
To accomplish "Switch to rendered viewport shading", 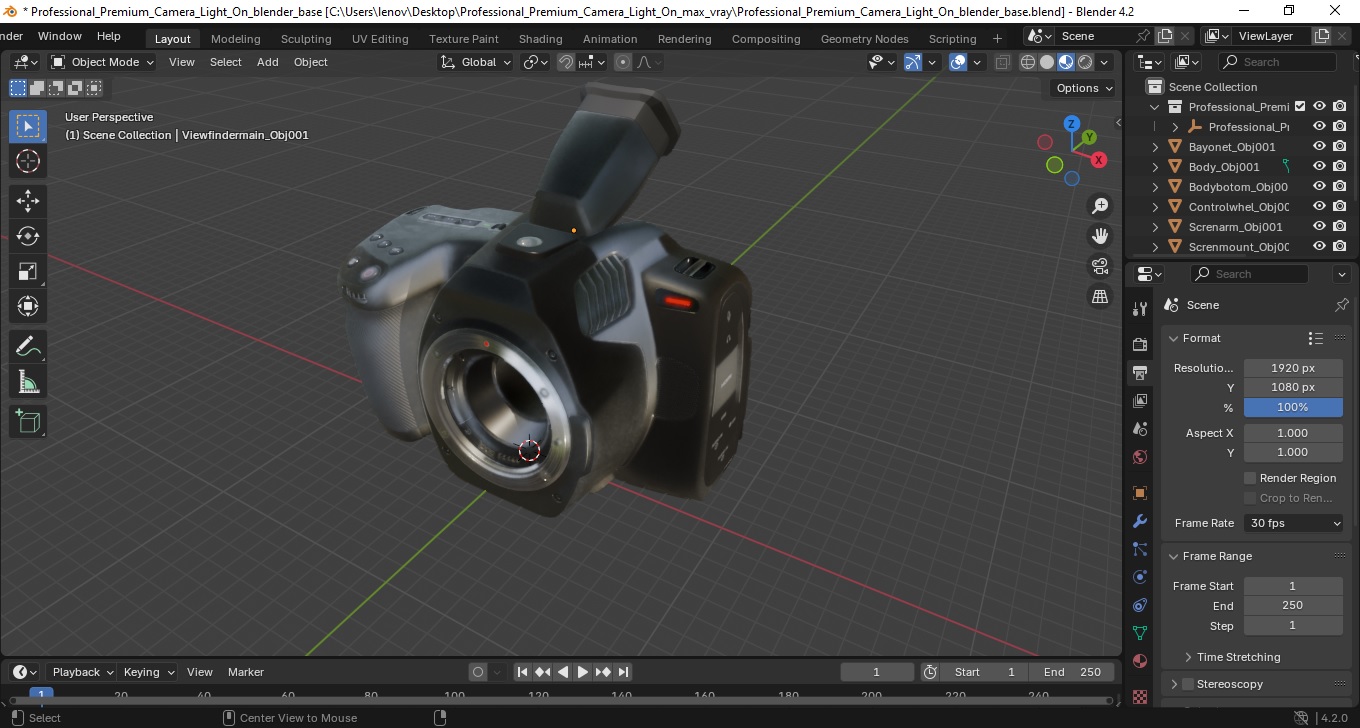I will pos(1084,62).
